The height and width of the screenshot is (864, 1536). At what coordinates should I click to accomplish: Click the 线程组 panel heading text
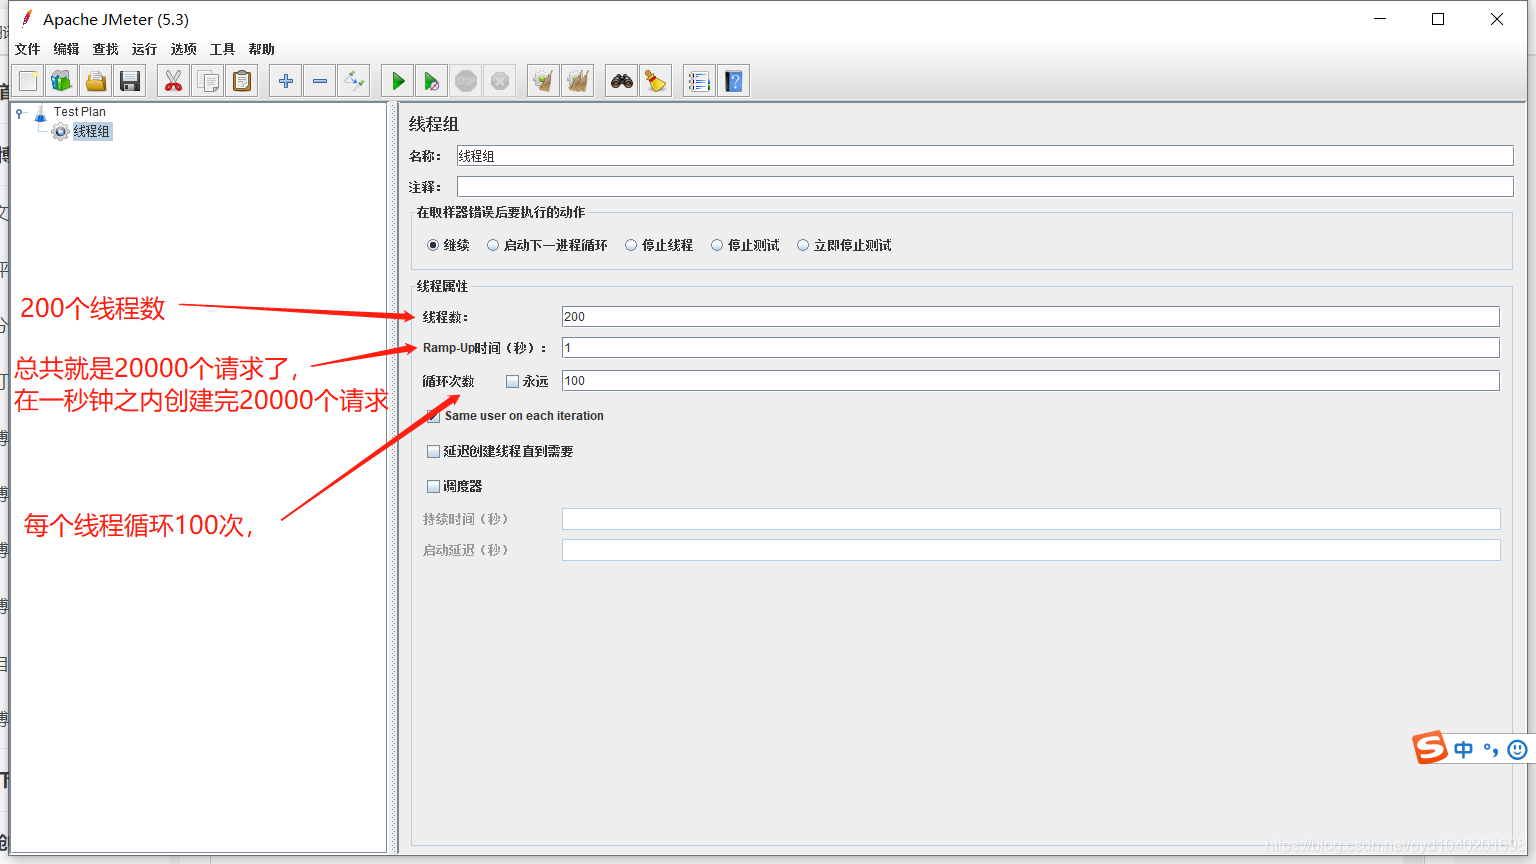[x=434, y=124]
